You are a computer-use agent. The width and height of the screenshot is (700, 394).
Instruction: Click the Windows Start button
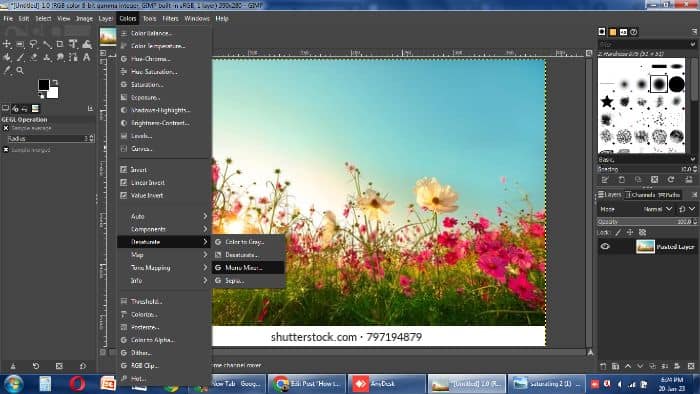click(x=13, y=384)
